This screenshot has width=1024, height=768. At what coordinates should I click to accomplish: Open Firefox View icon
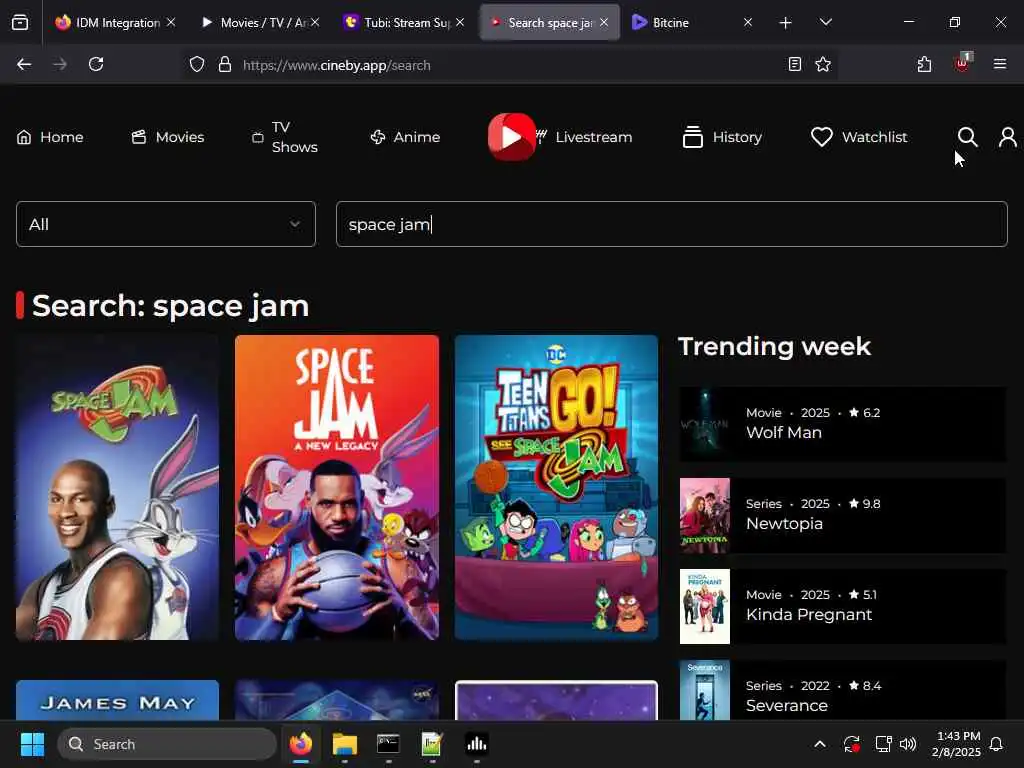20,23
